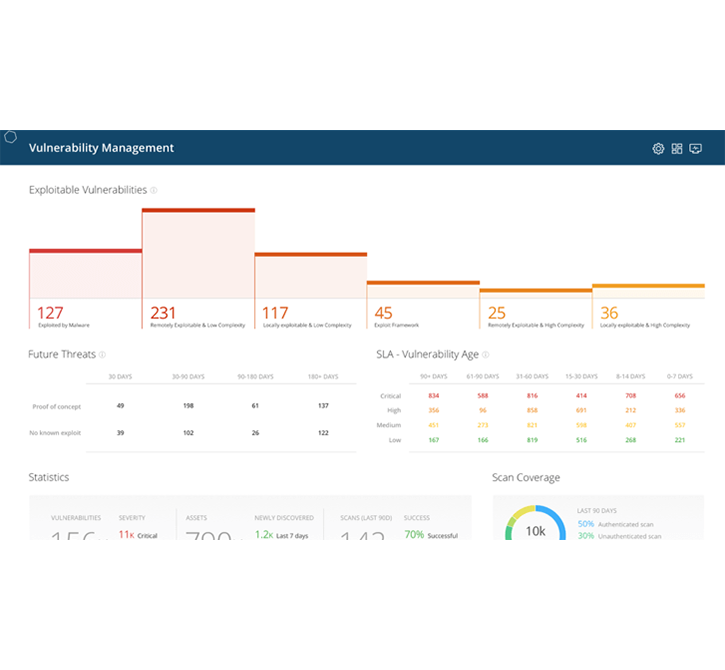Select the 231 Remotely Exploitable Low Complexity card

[x=198, y=269]
